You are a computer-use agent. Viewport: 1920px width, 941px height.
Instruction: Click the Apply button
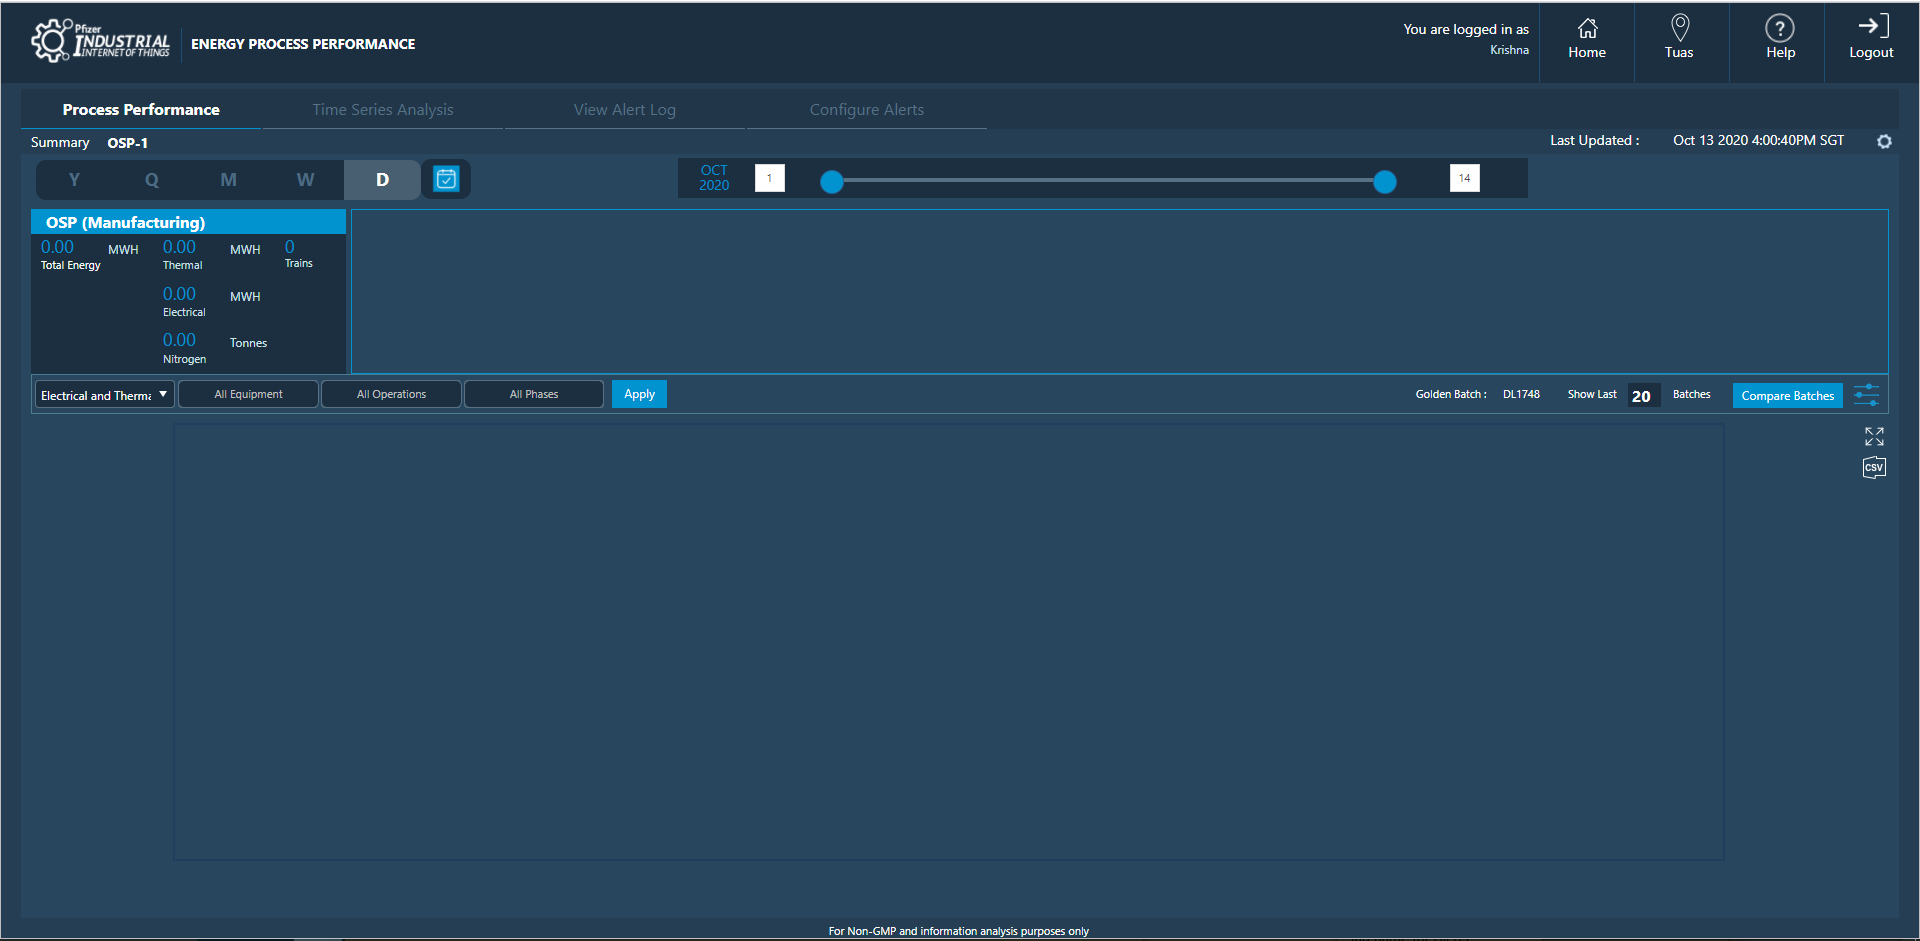638,393
